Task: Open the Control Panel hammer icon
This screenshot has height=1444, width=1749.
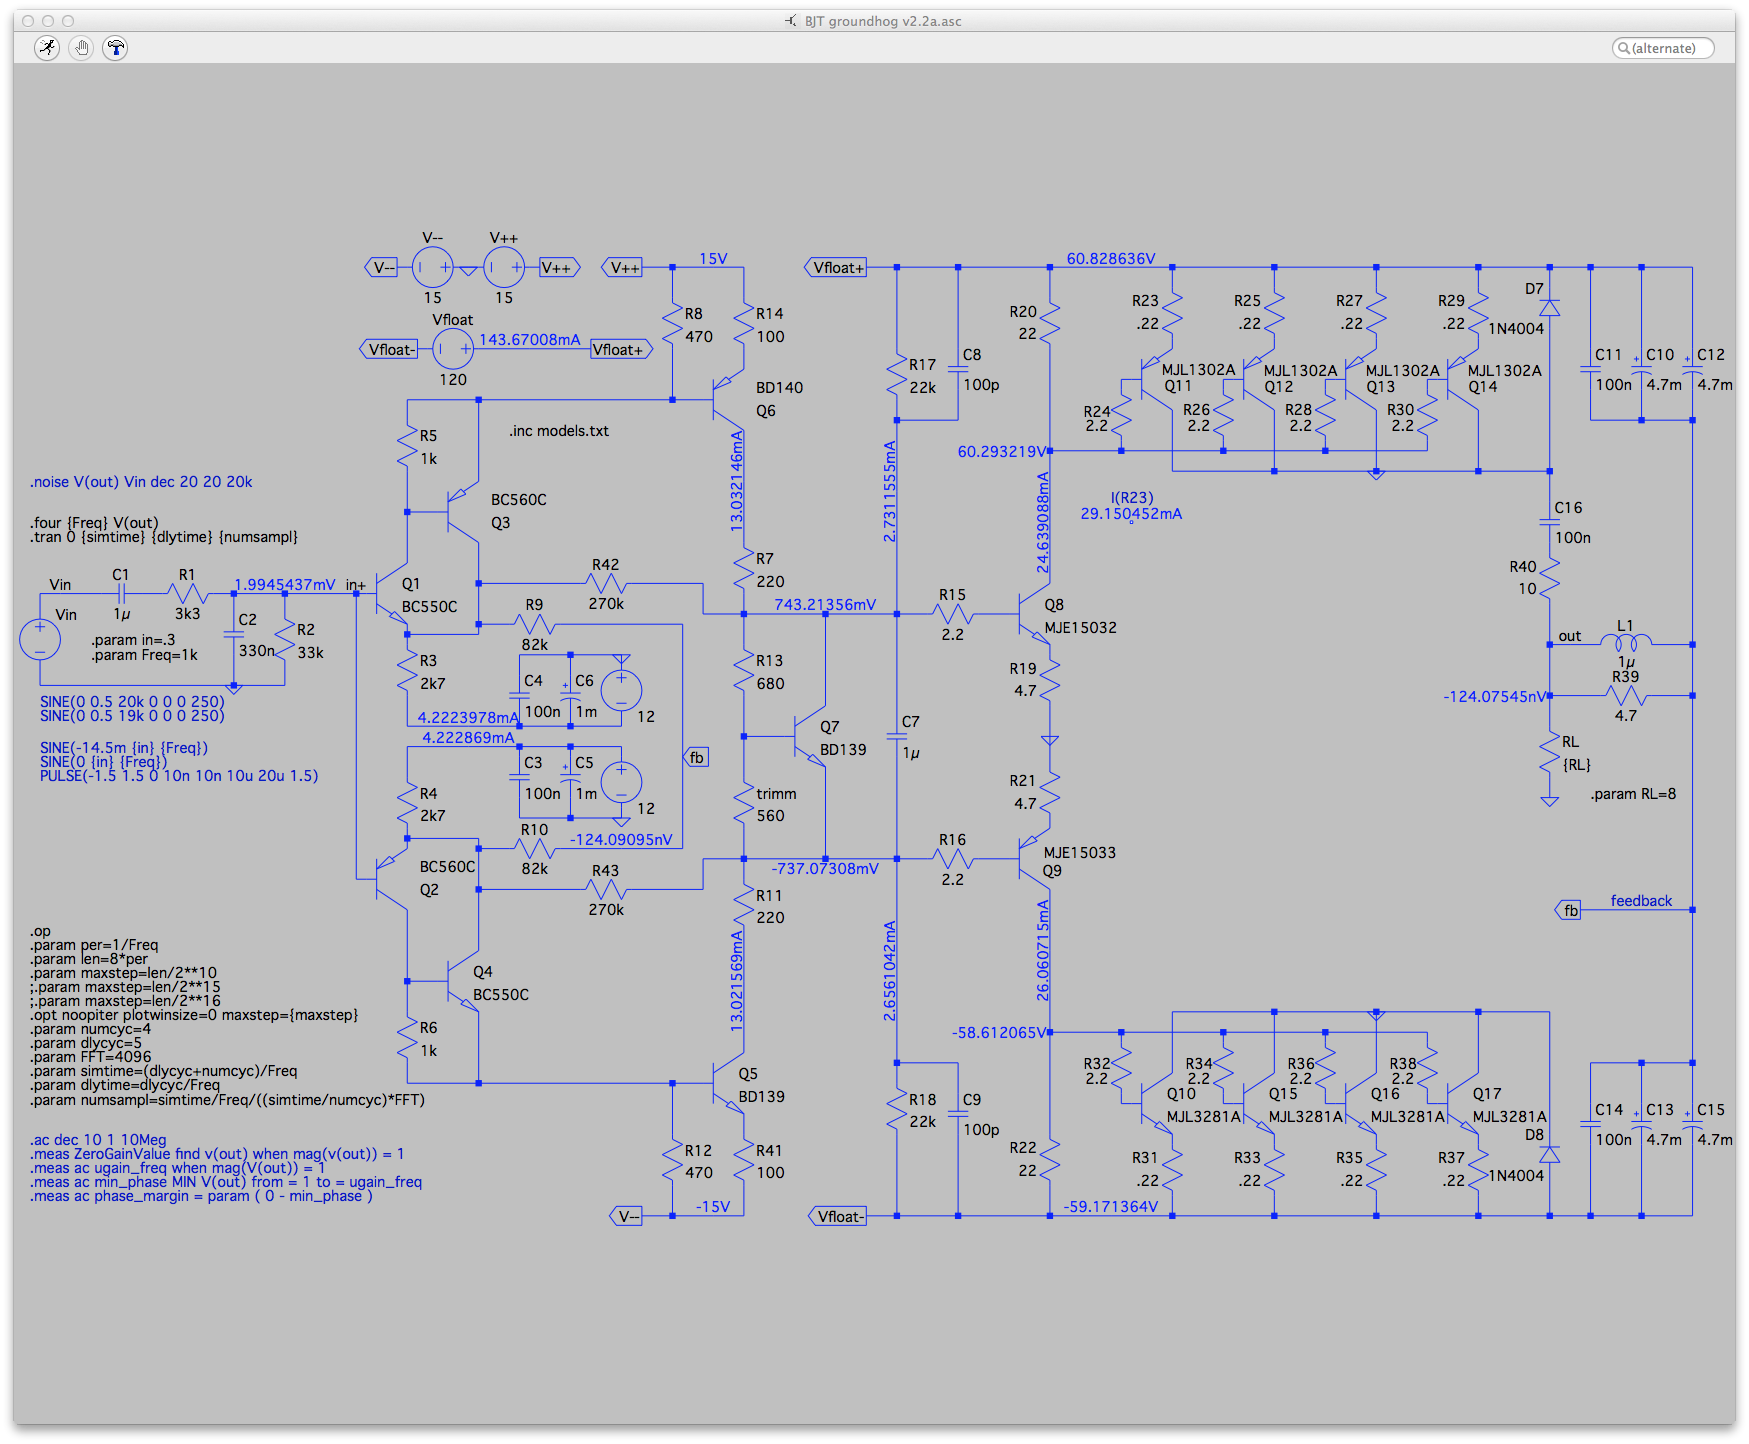Action: click(x=116, y=47)
